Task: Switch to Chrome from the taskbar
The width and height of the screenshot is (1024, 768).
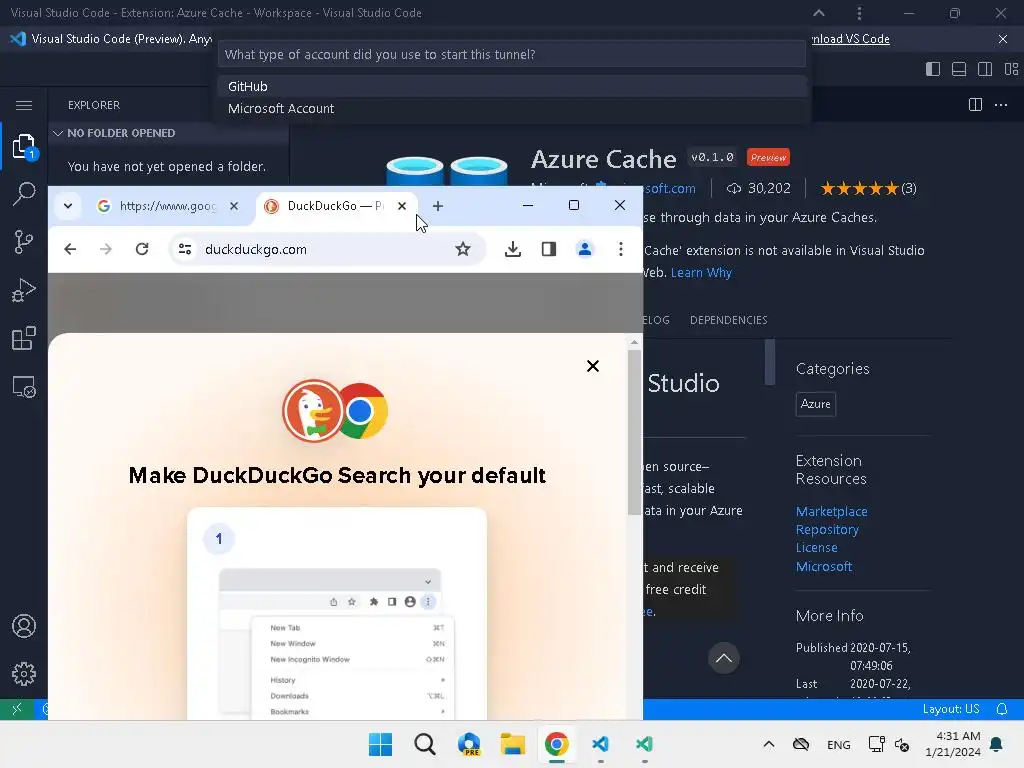Action: [x=556, y=744]
